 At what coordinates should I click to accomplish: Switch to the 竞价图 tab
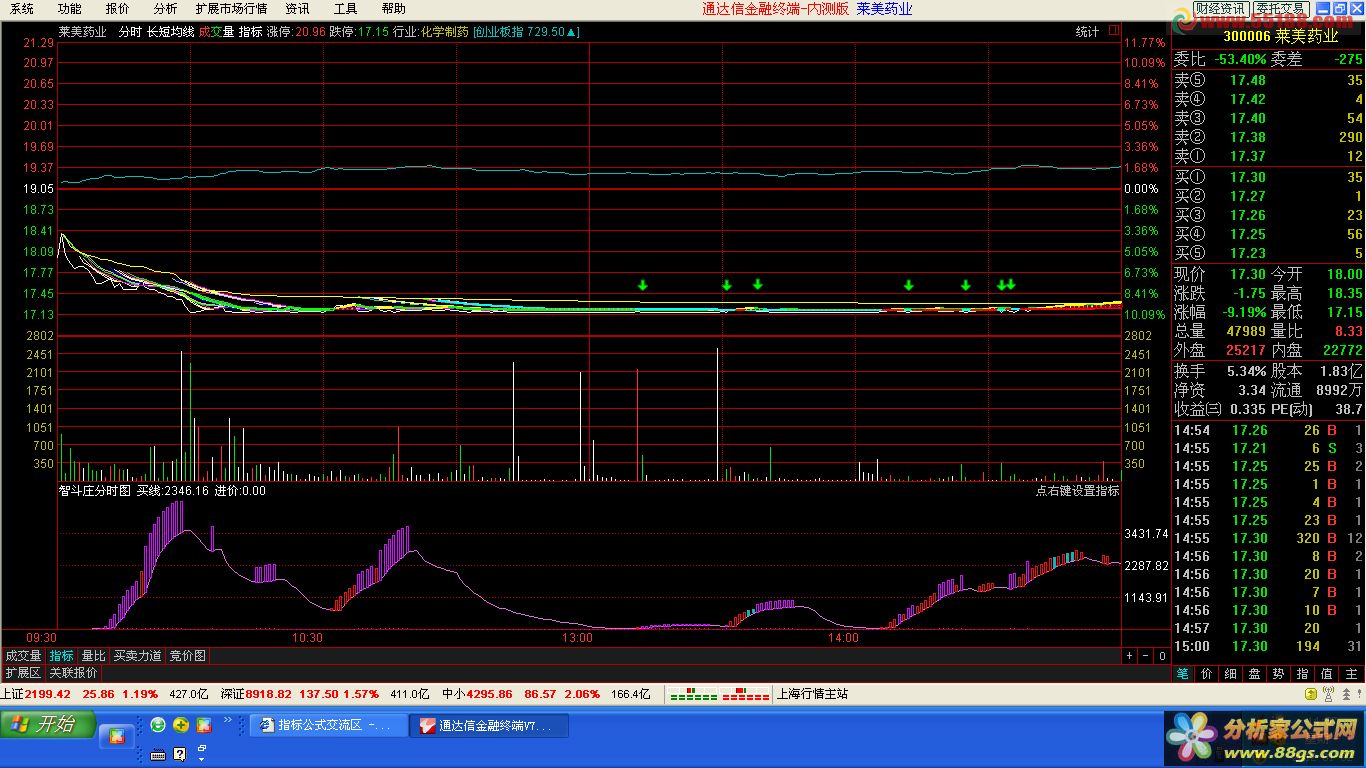tap(187, 656)
